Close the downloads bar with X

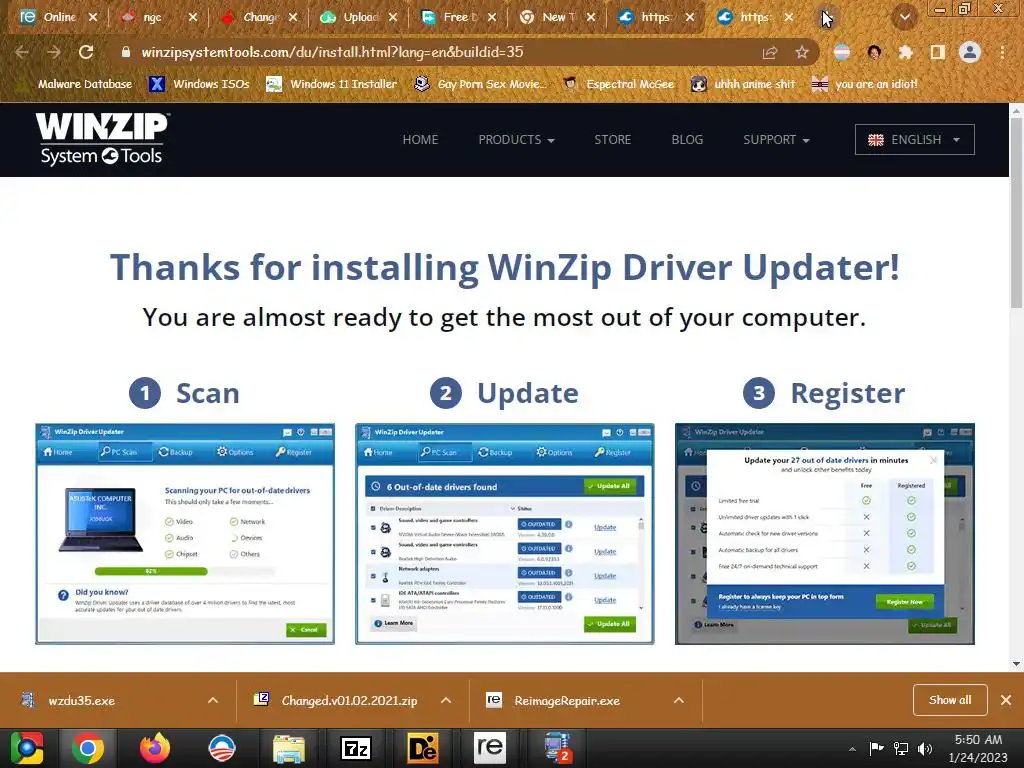1006,700
